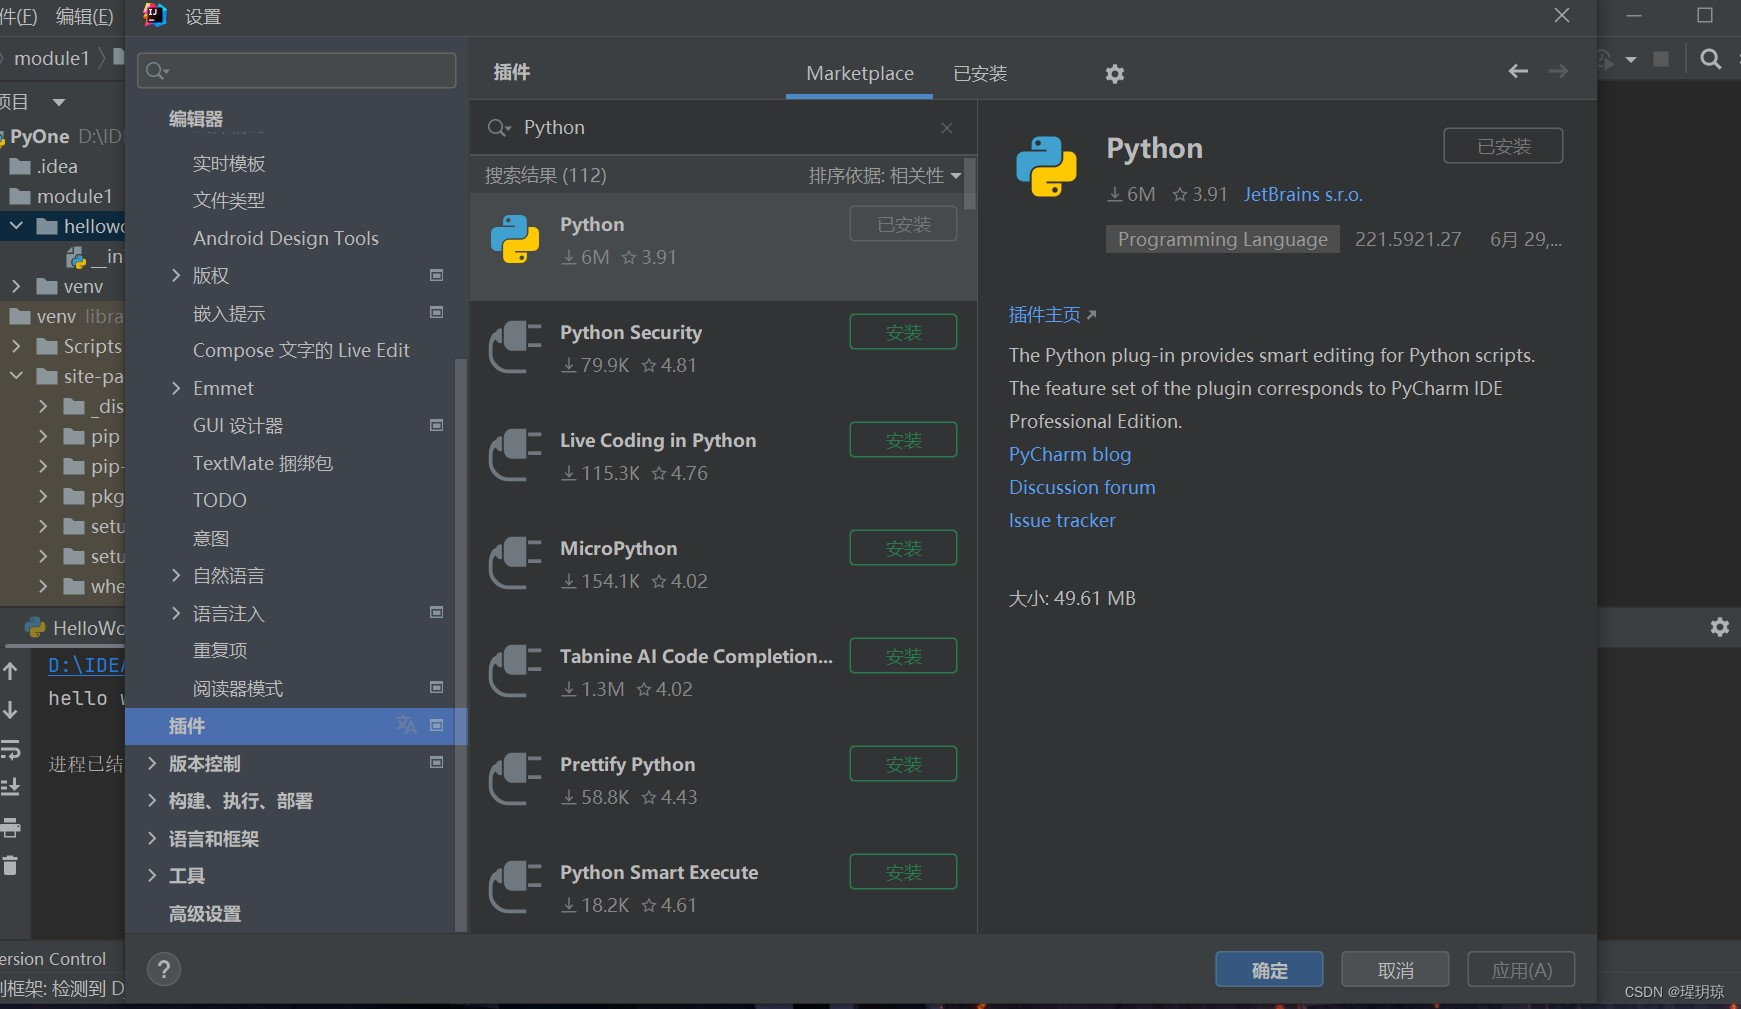Click the Python plugin logo in results
Screen dimensions: 1741x1009
[515, 240]
